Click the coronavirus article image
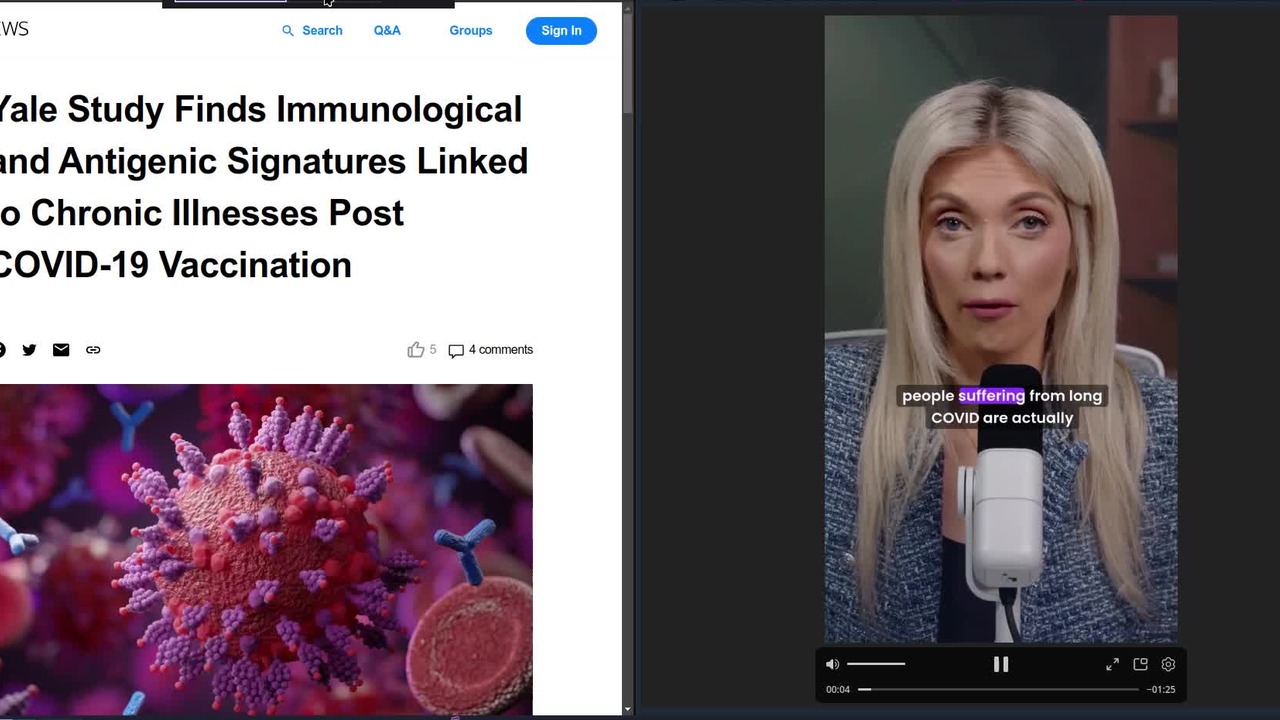 (x=266, y=549)
